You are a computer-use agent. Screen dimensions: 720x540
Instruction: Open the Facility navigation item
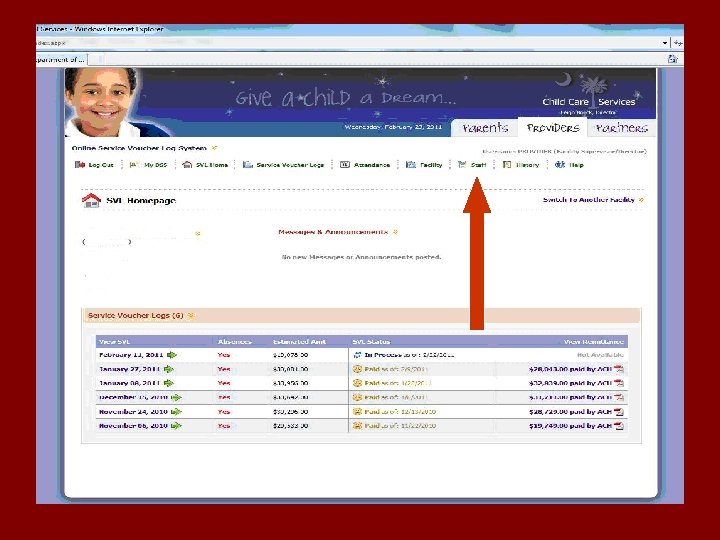(424, 165)
